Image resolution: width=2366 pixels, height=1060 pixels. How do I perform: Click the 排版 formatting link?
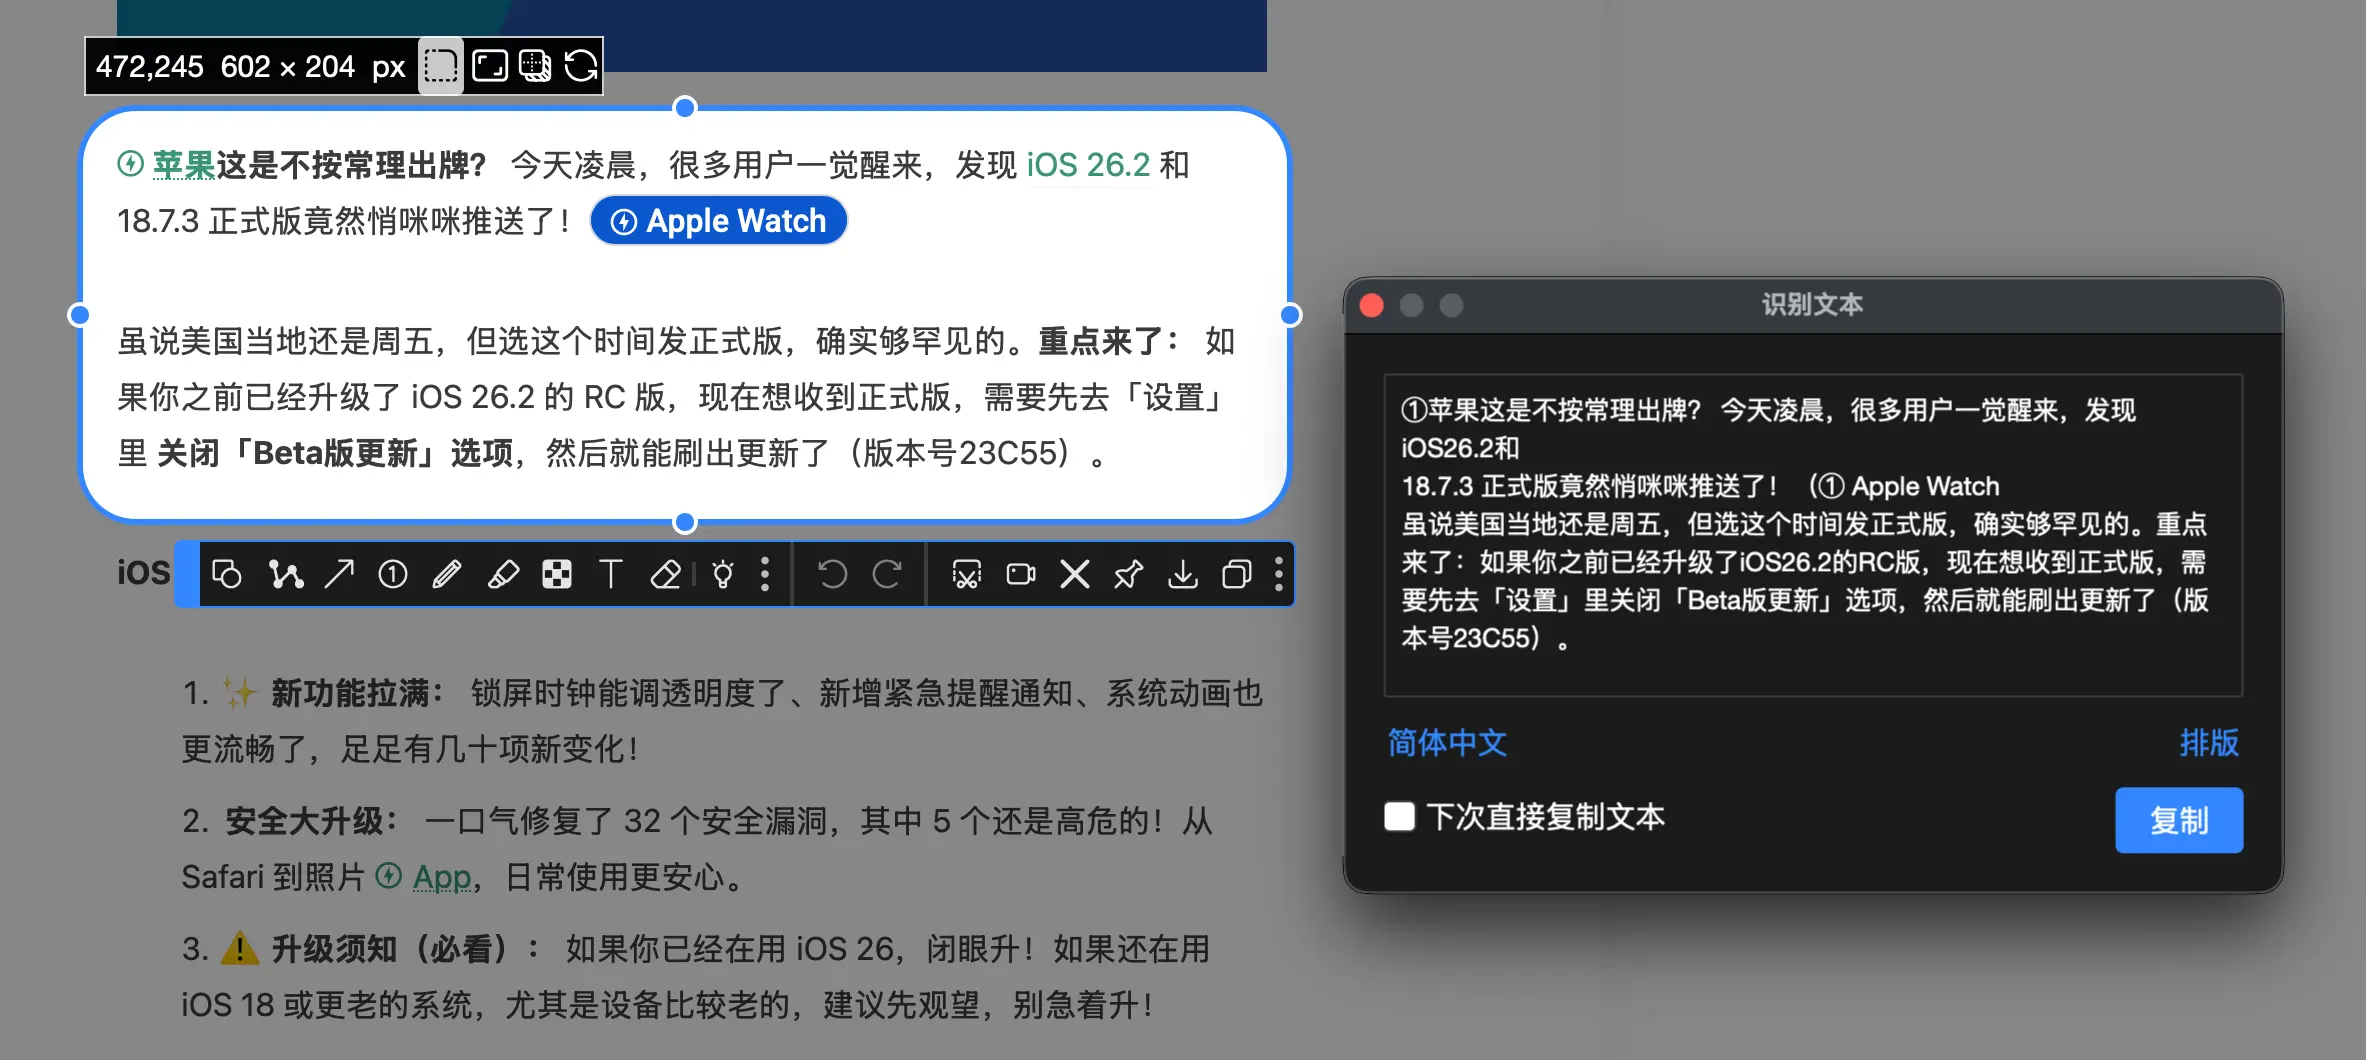tap(2208, 742)
